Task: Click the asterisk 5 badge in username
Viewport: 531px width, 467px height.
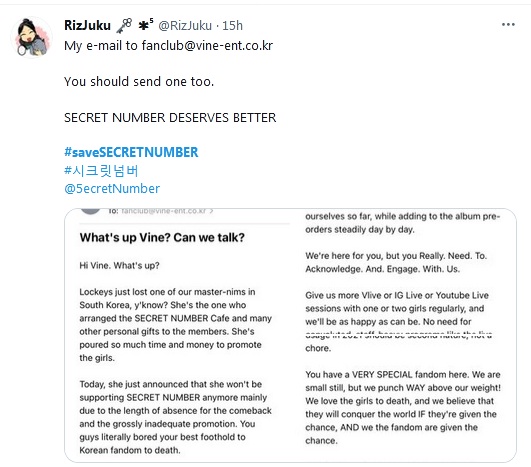Action: (146, 24)
